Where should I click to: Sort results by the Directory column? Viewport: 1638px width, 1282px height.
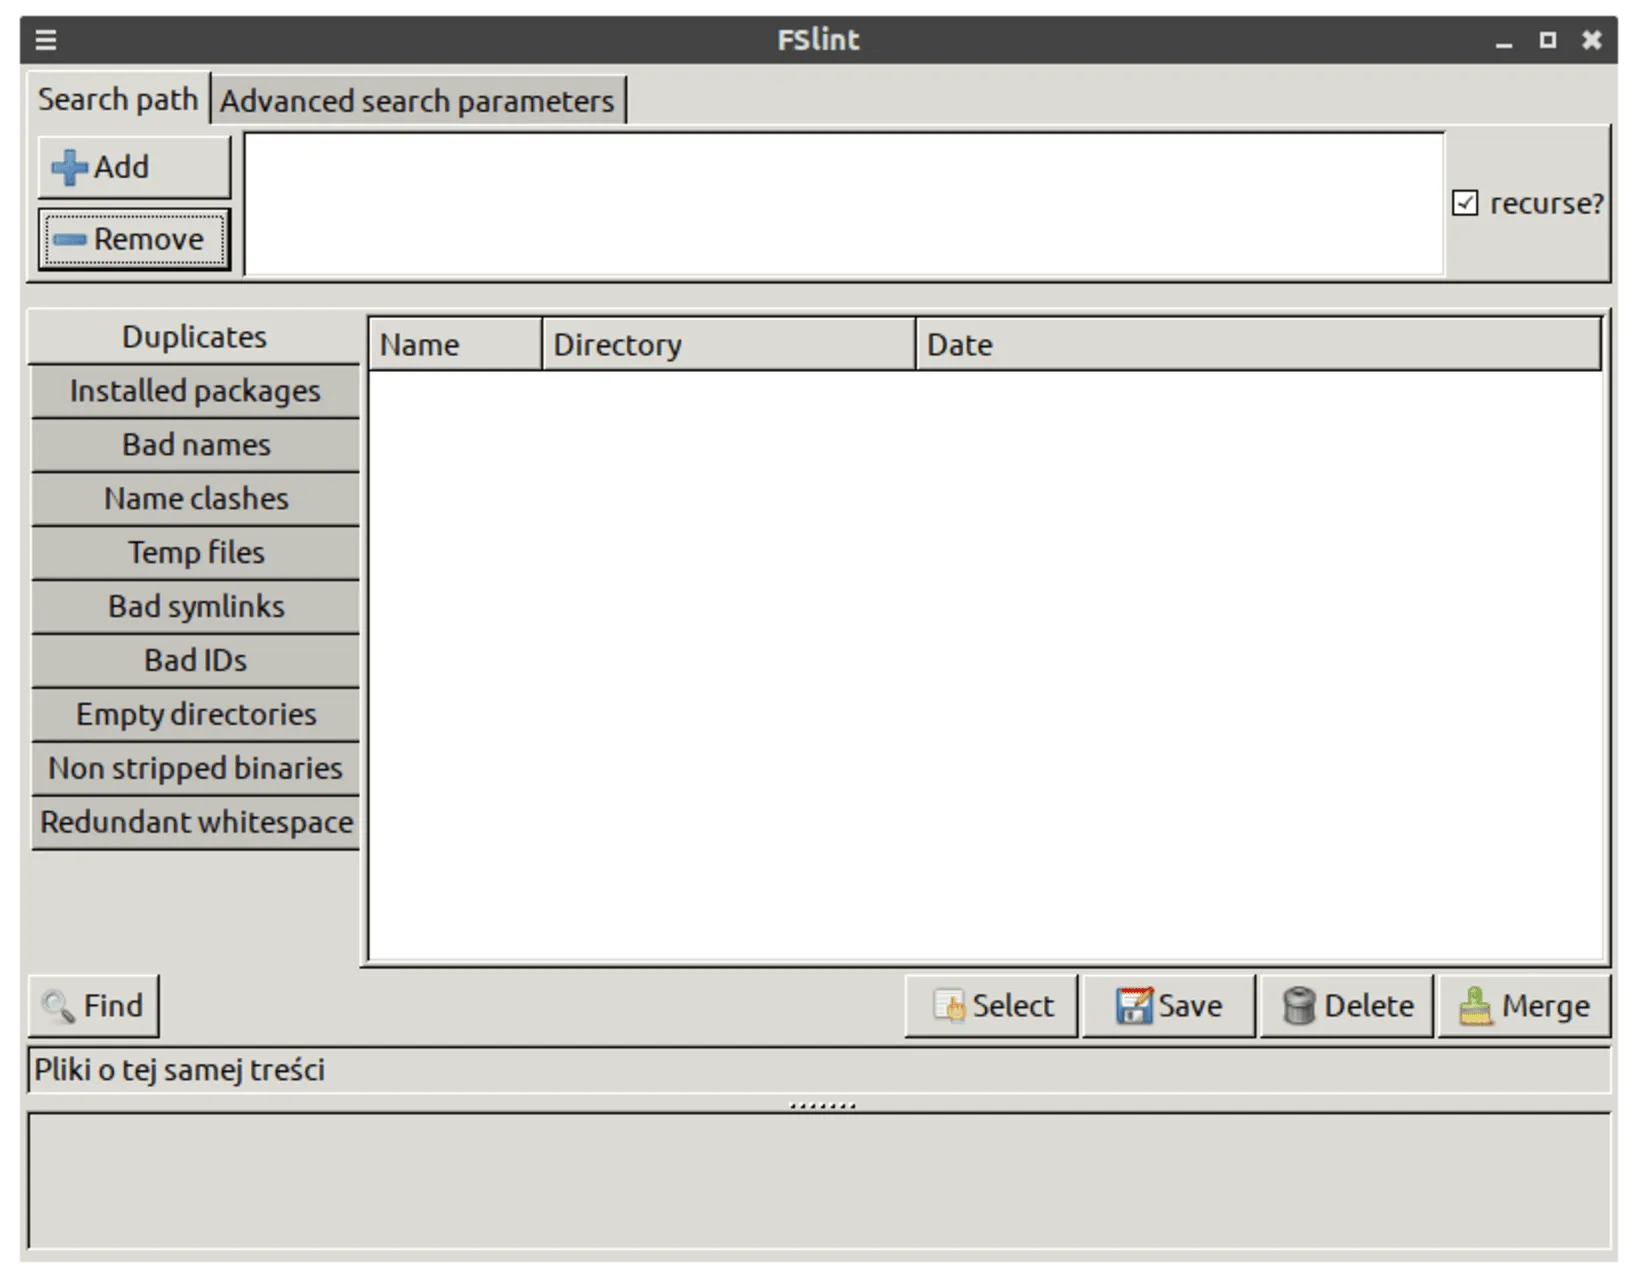click(729, 345)
